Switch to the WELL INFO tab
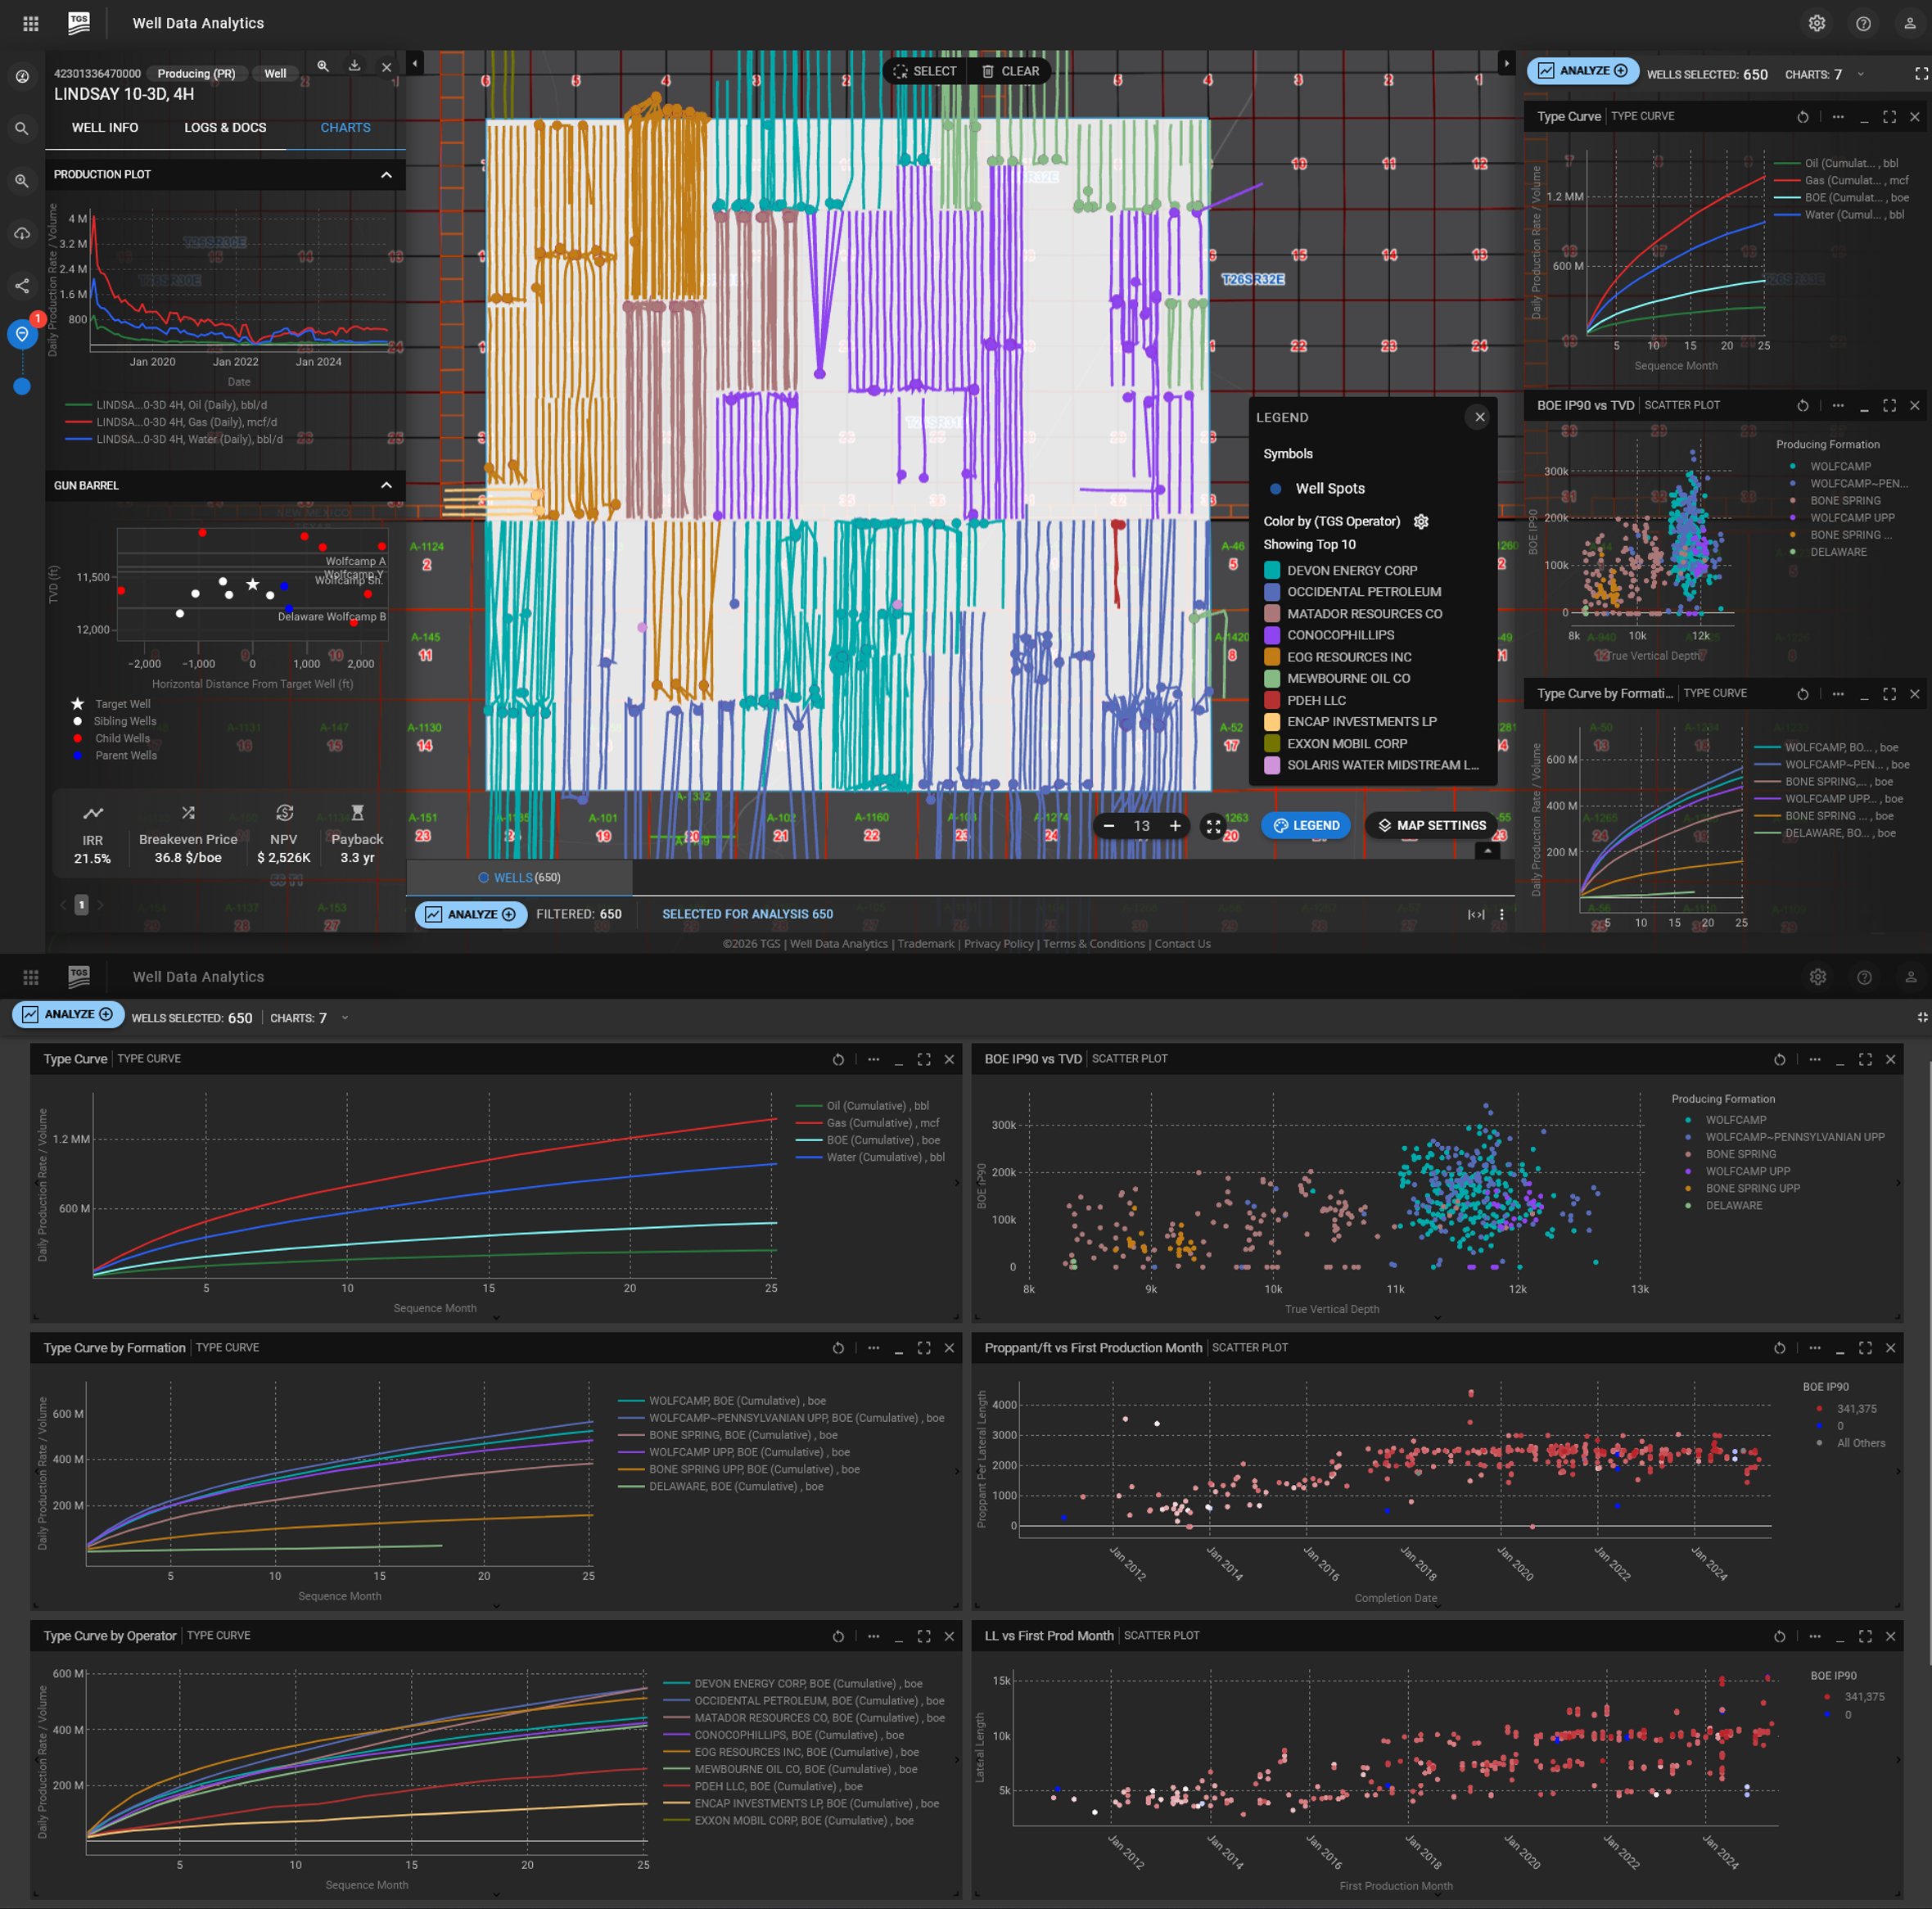Image resolution: width=1932 pixels, height=1909 pixels. (105, 128)
